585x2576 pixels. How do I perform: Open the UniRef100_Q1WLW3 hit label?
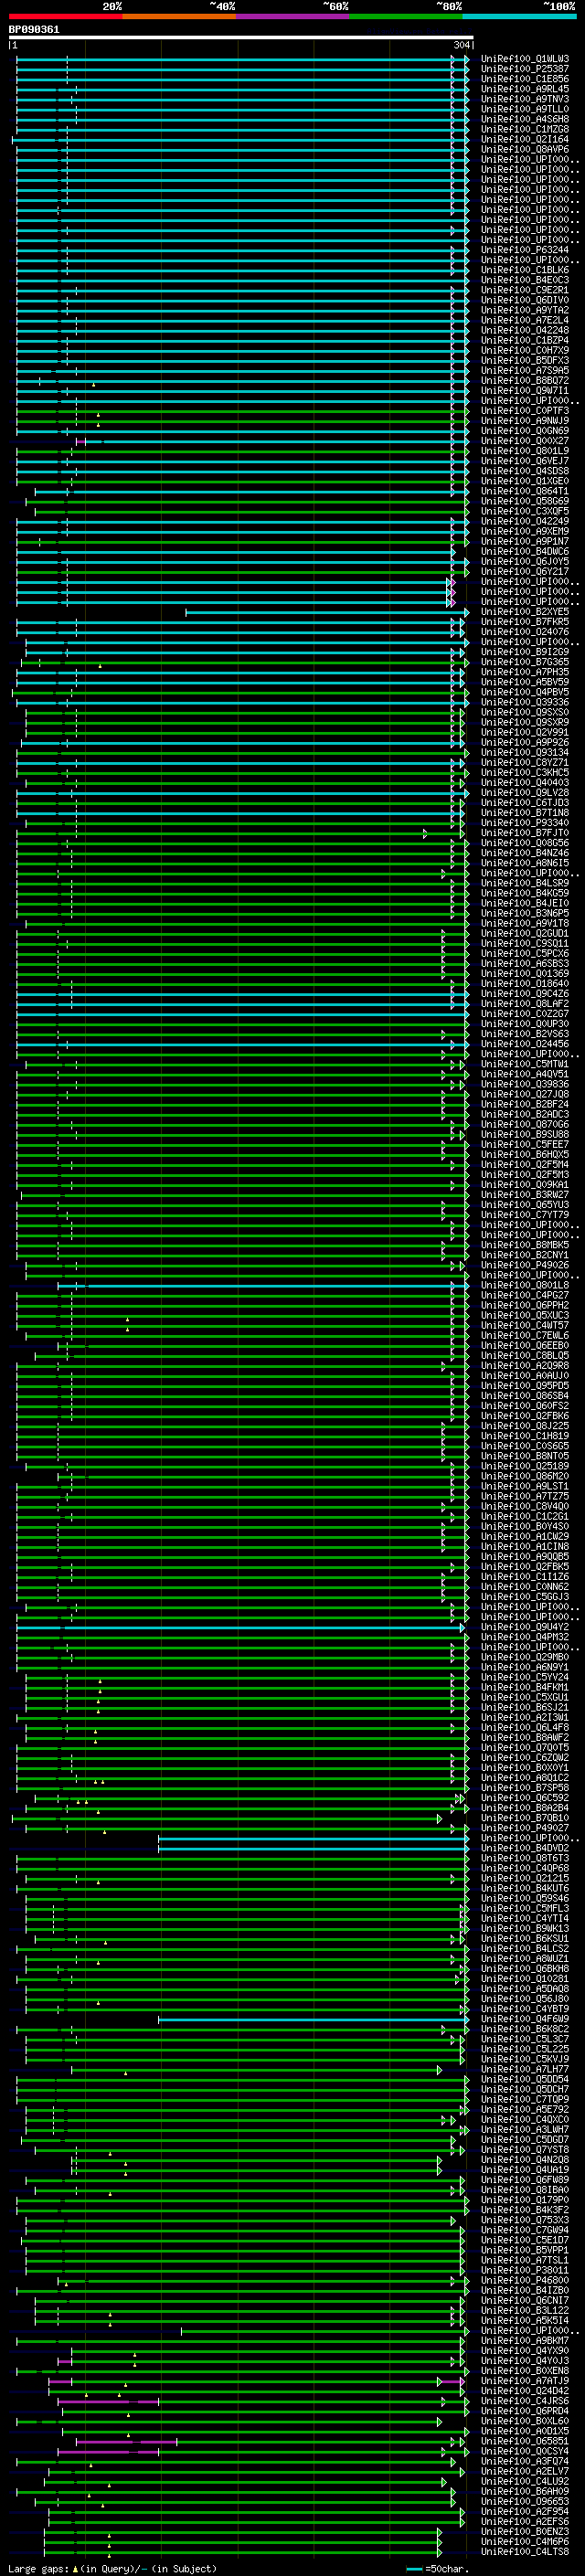click(524, 59)
